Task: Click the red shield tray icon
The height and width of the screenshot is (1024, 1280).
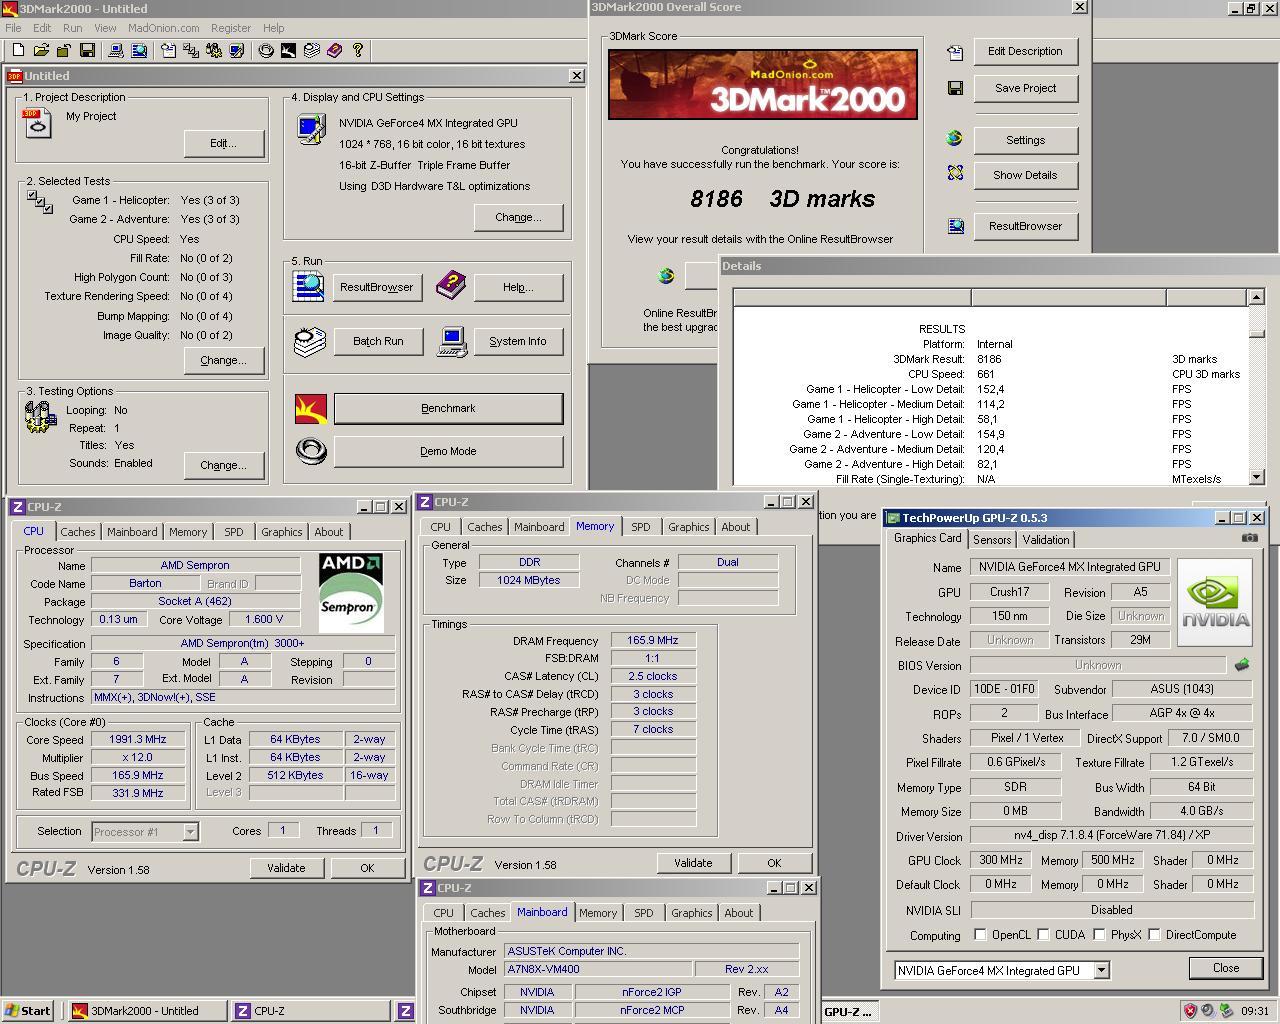Action: pyautogui.click(x=1190, y=1011)
